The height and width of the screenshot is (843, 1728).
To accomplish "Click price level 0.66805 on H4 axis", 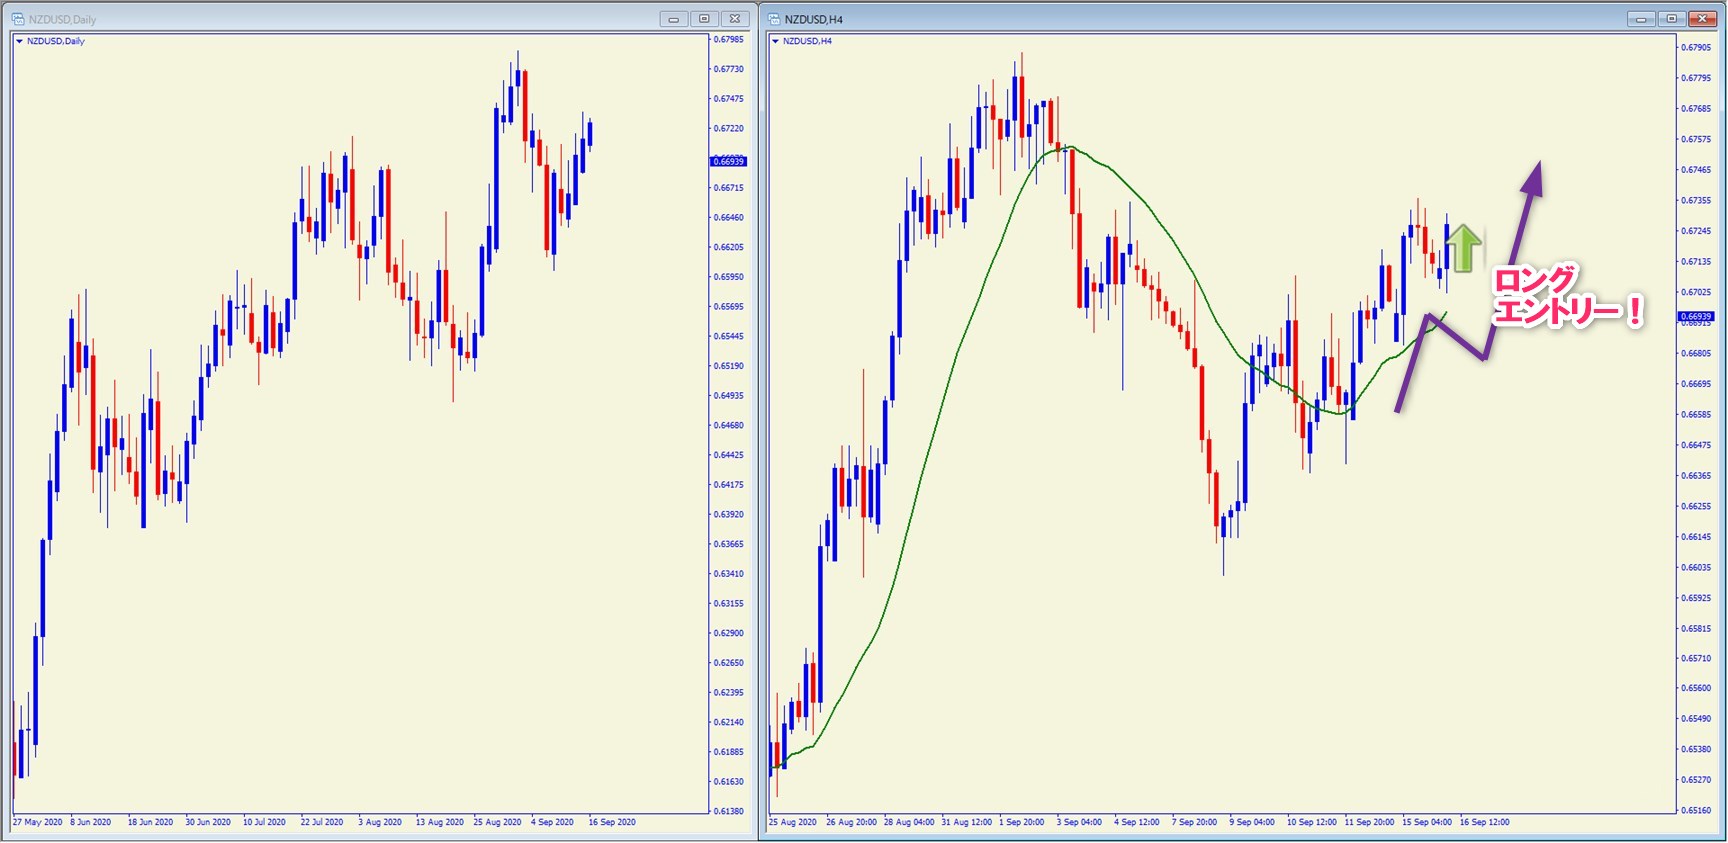I will click(1696, 353).
